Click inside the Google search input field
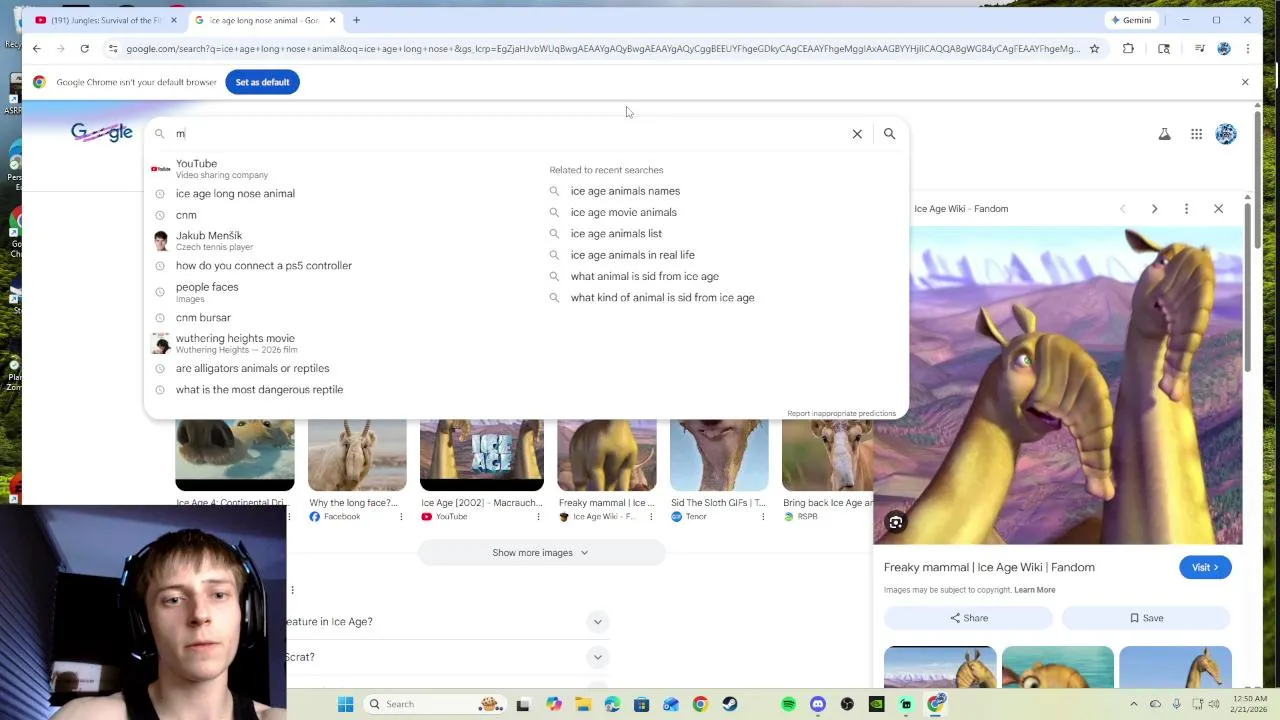1280x720 pixels. (510, 133)
